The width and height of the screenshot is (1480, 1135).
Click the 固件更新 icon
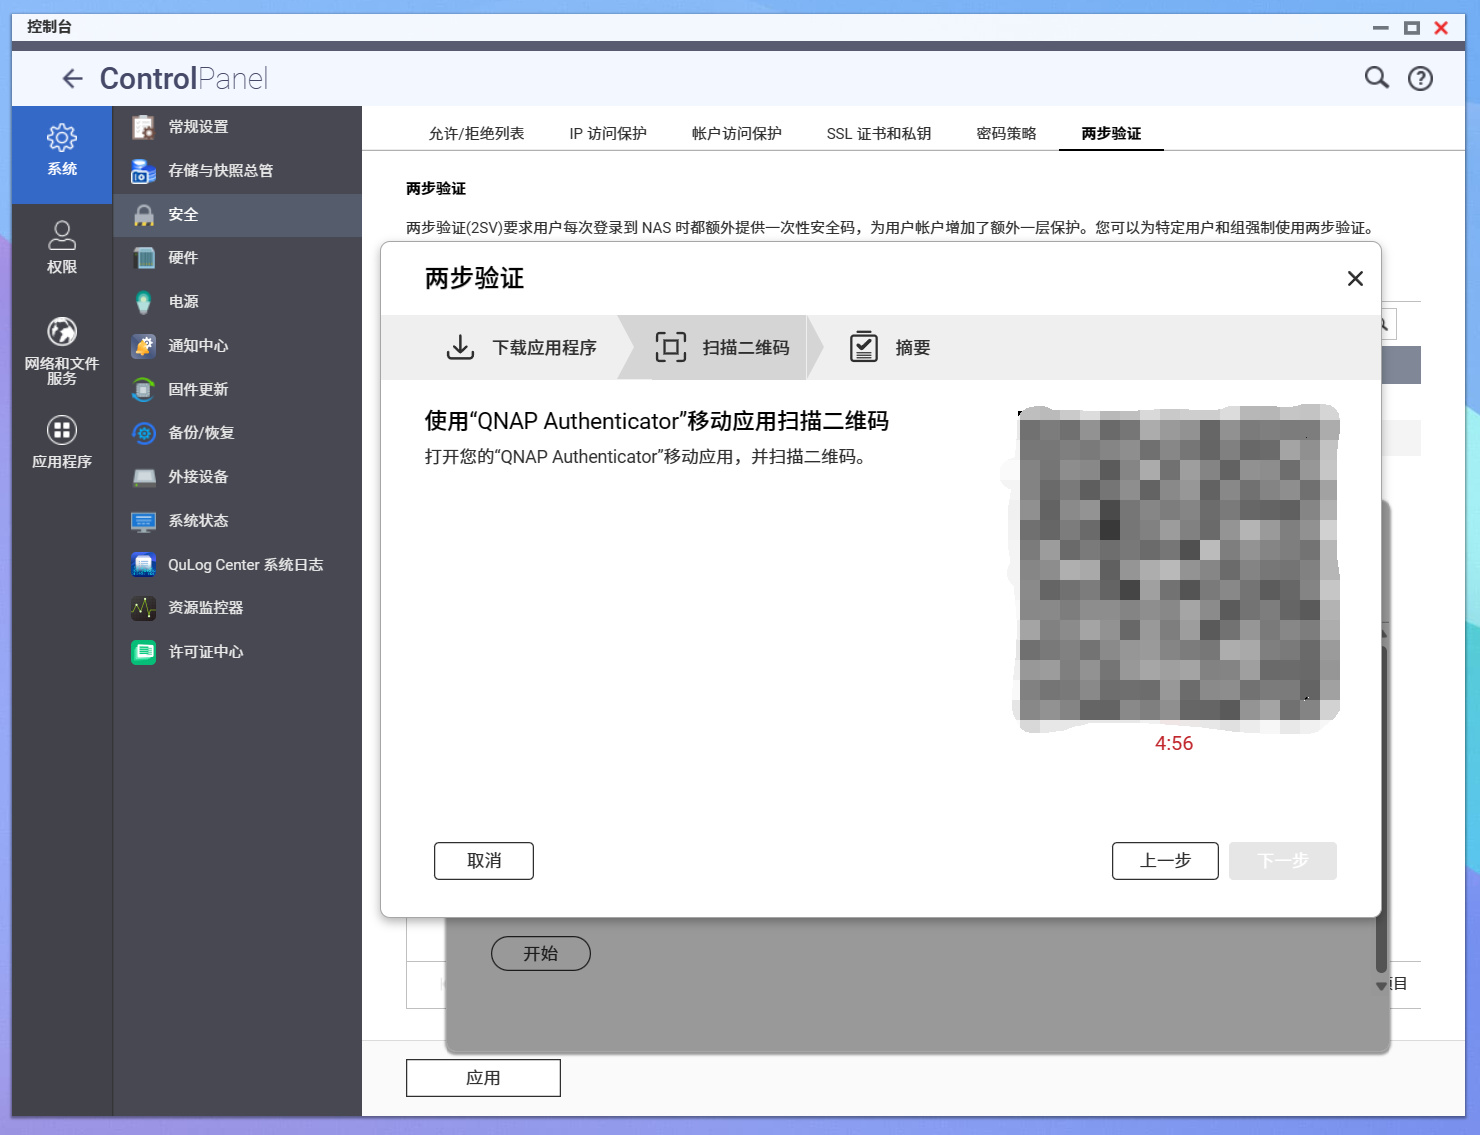(x=144, y=390)
